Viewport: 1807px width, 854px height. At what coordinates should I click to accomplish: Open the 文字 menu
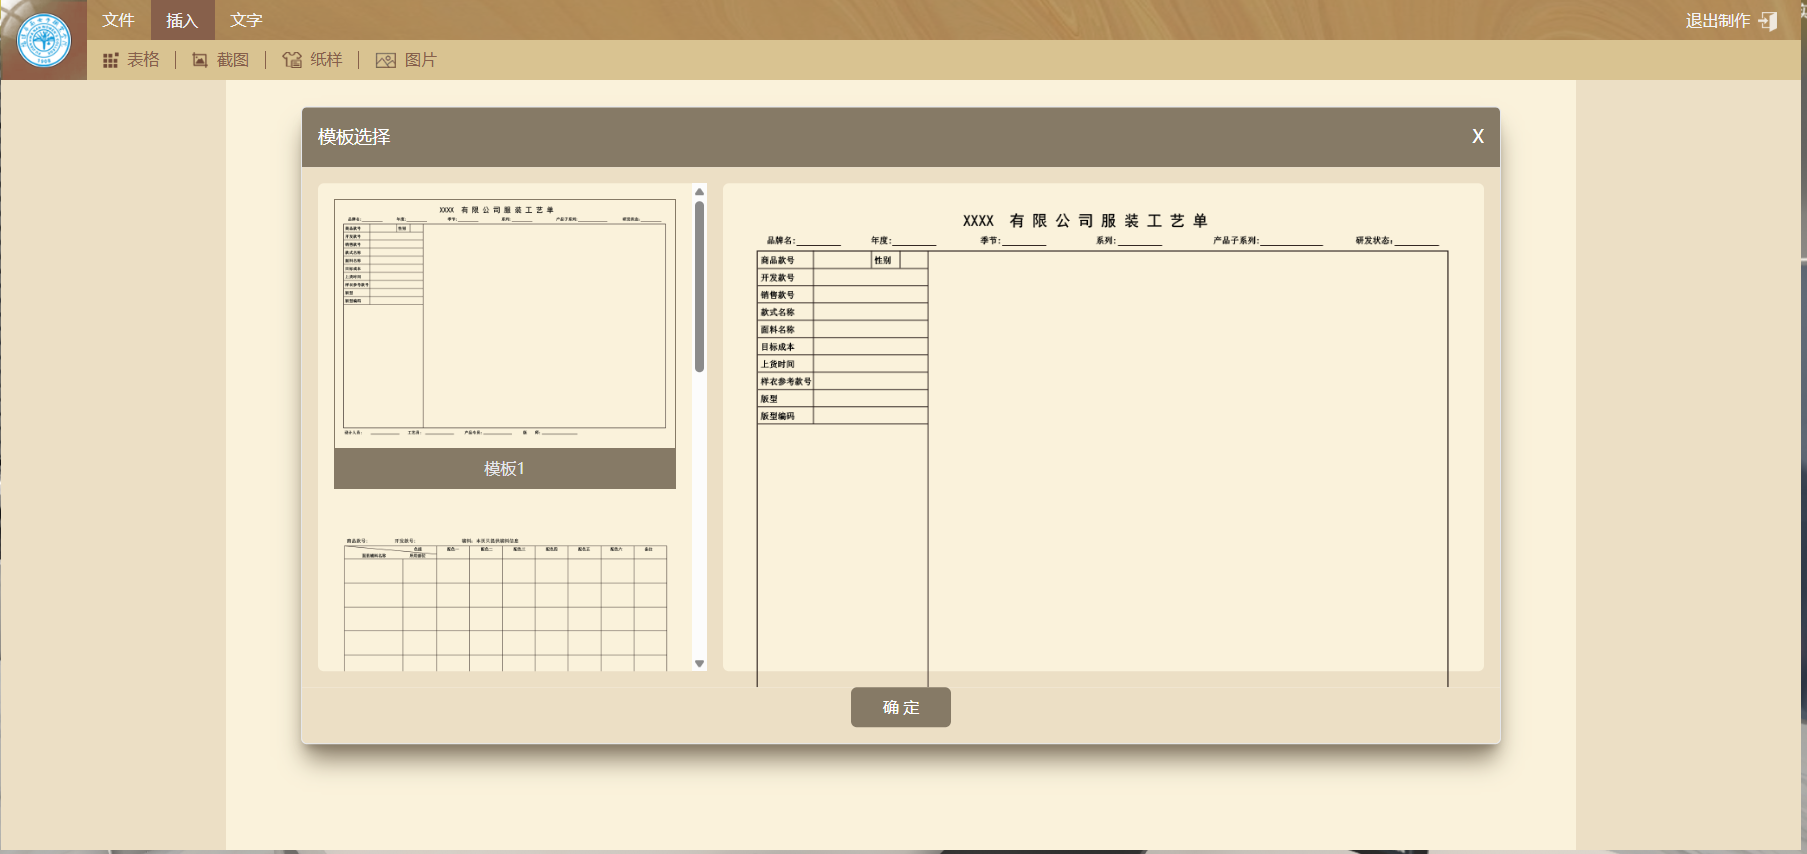click(246, 20)
